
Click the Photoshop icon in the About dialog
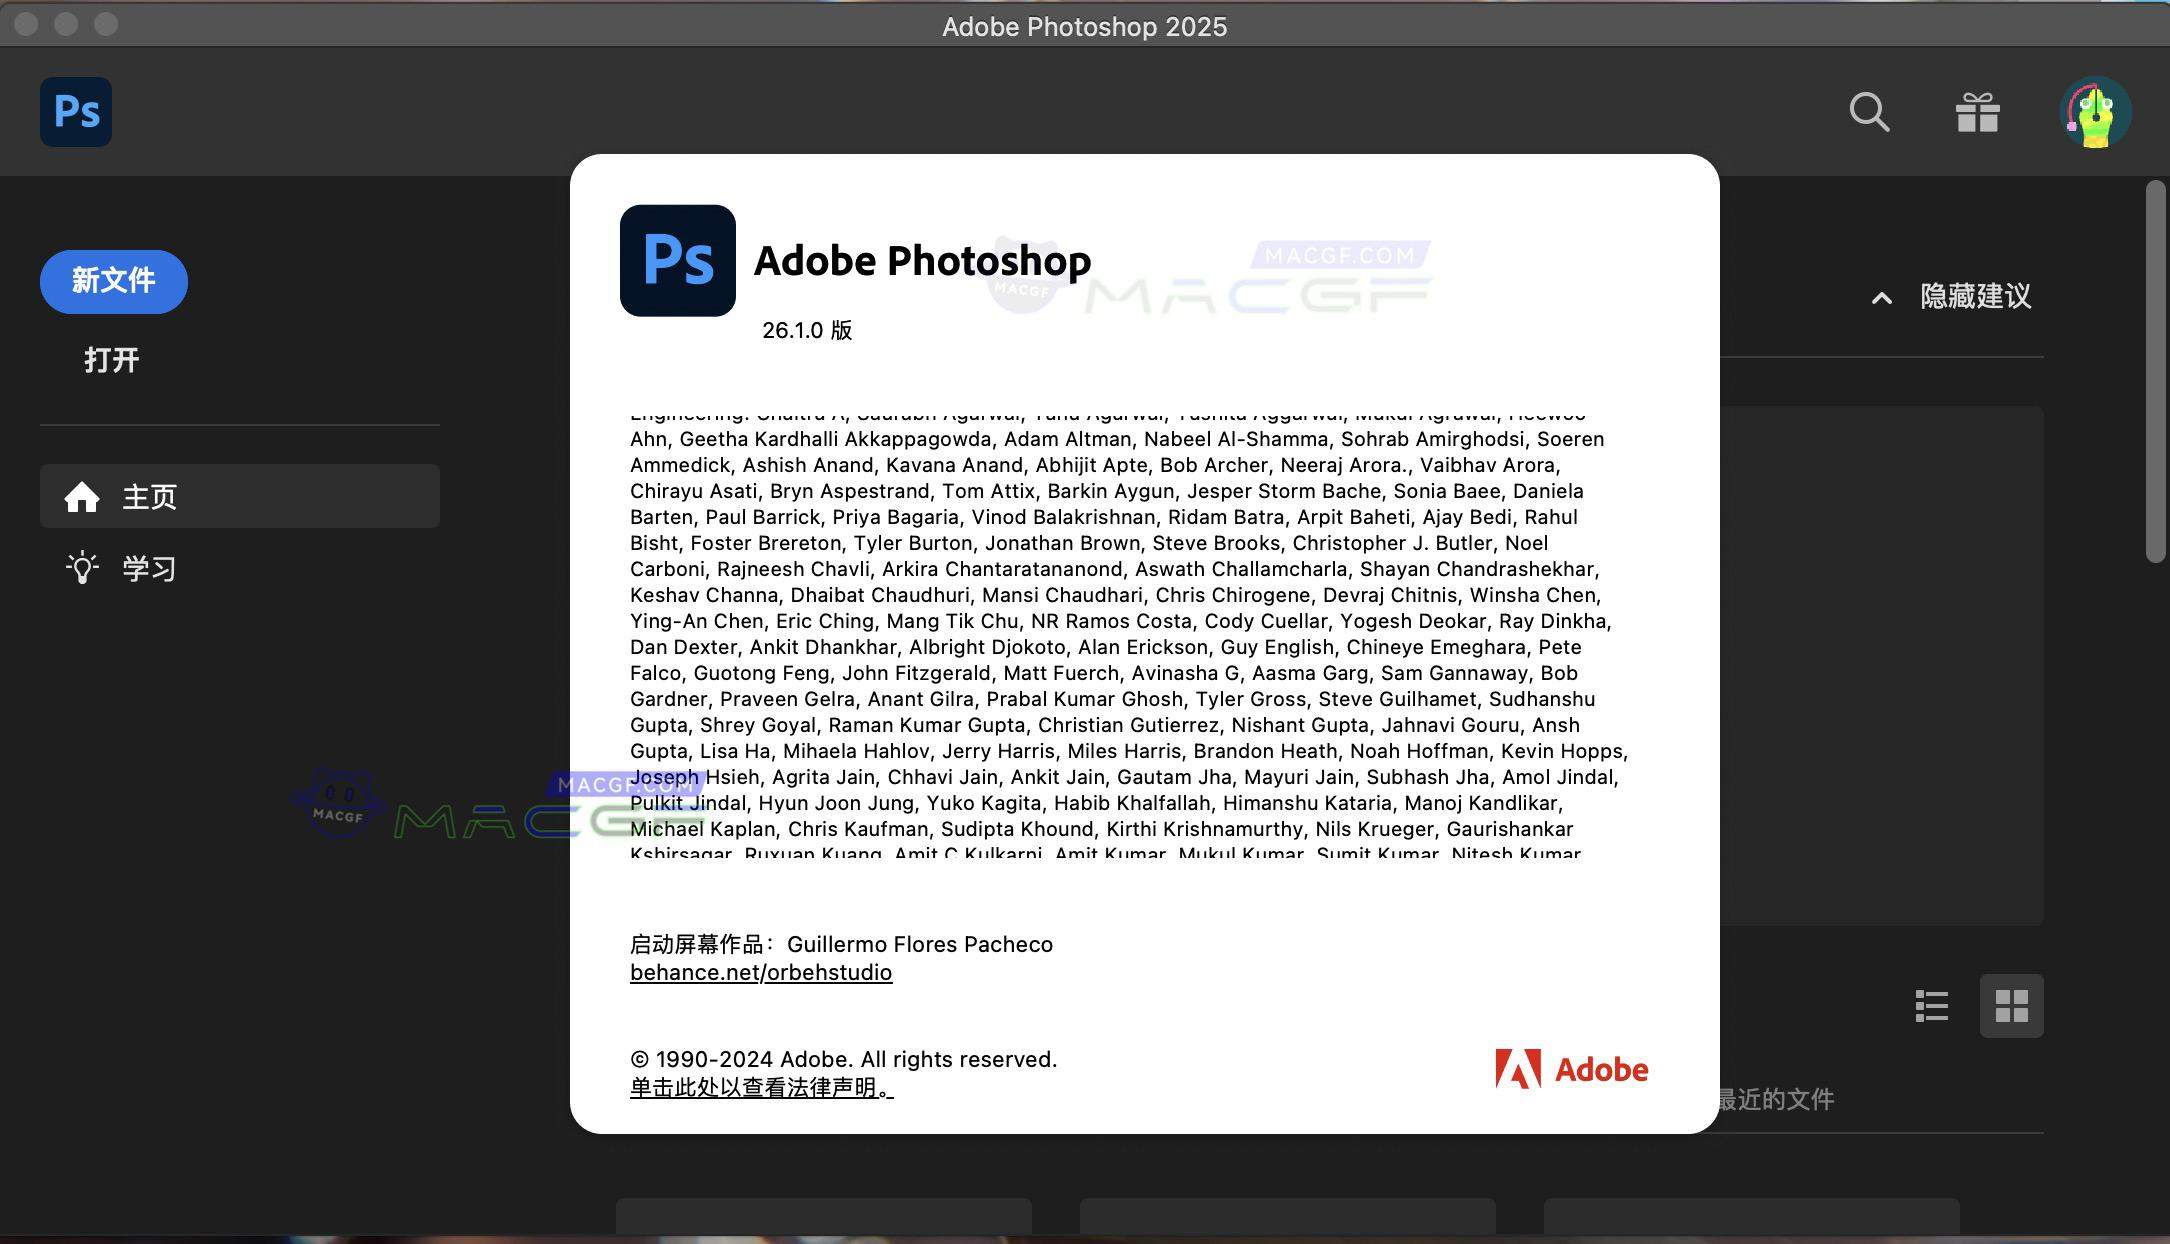(677, 260)
